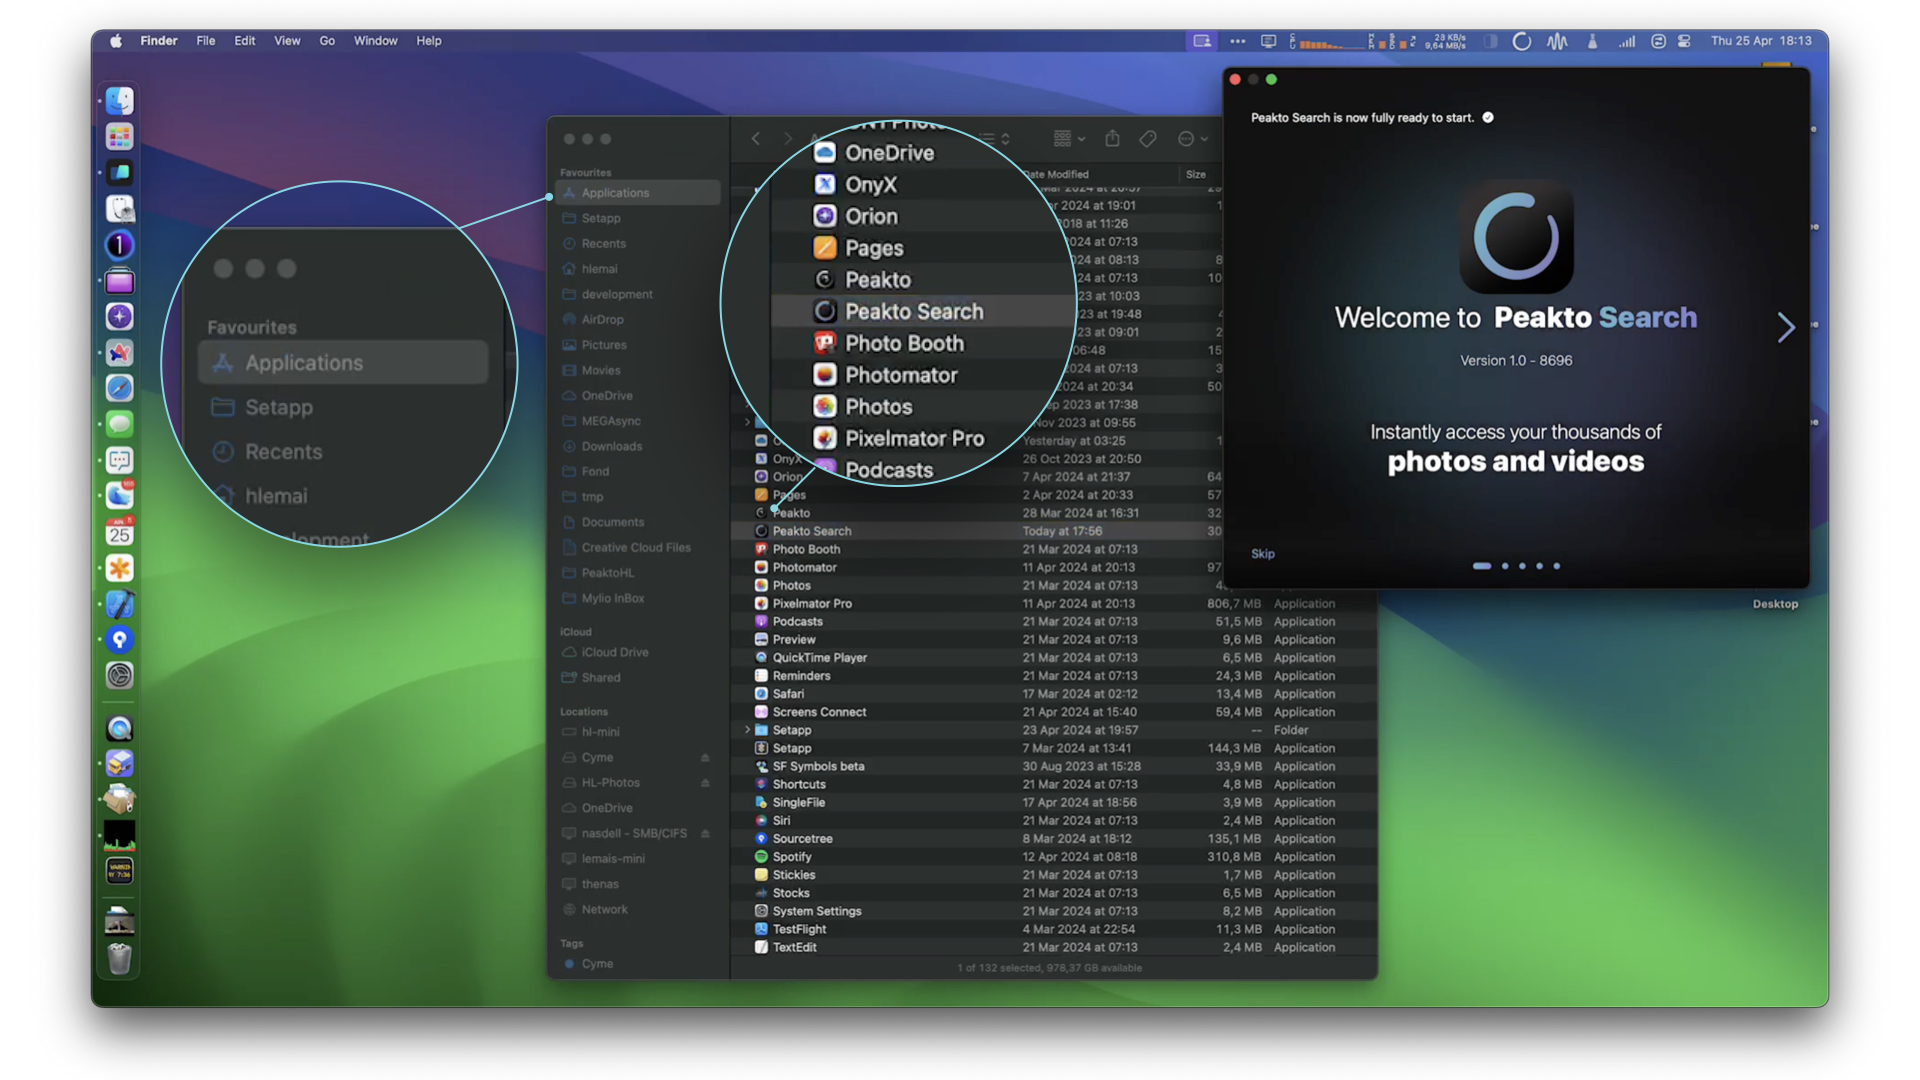Select the SF Symbols beta row

(1053, 767)
